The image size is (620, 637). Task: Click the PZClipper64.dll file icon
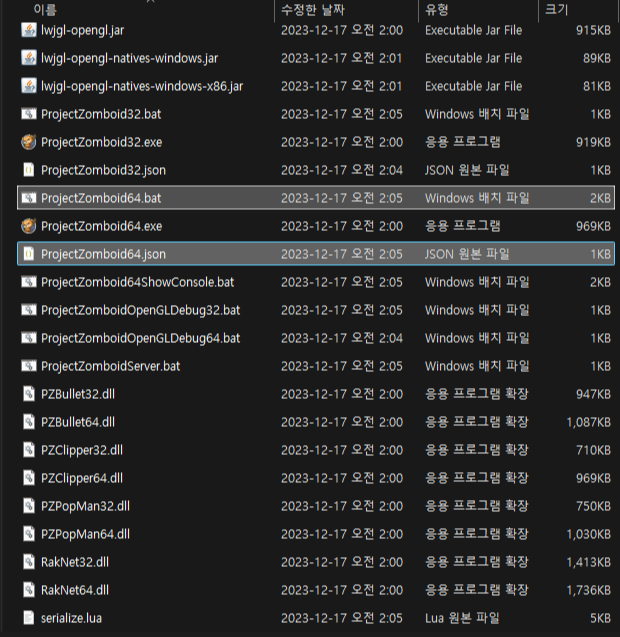29,478
